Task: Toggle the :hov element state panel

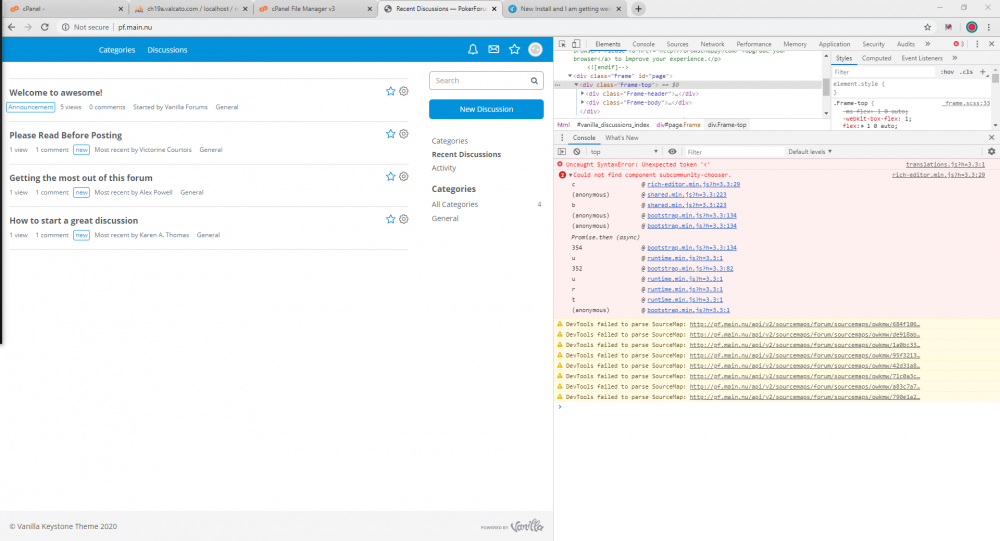Action: (947, 72)
